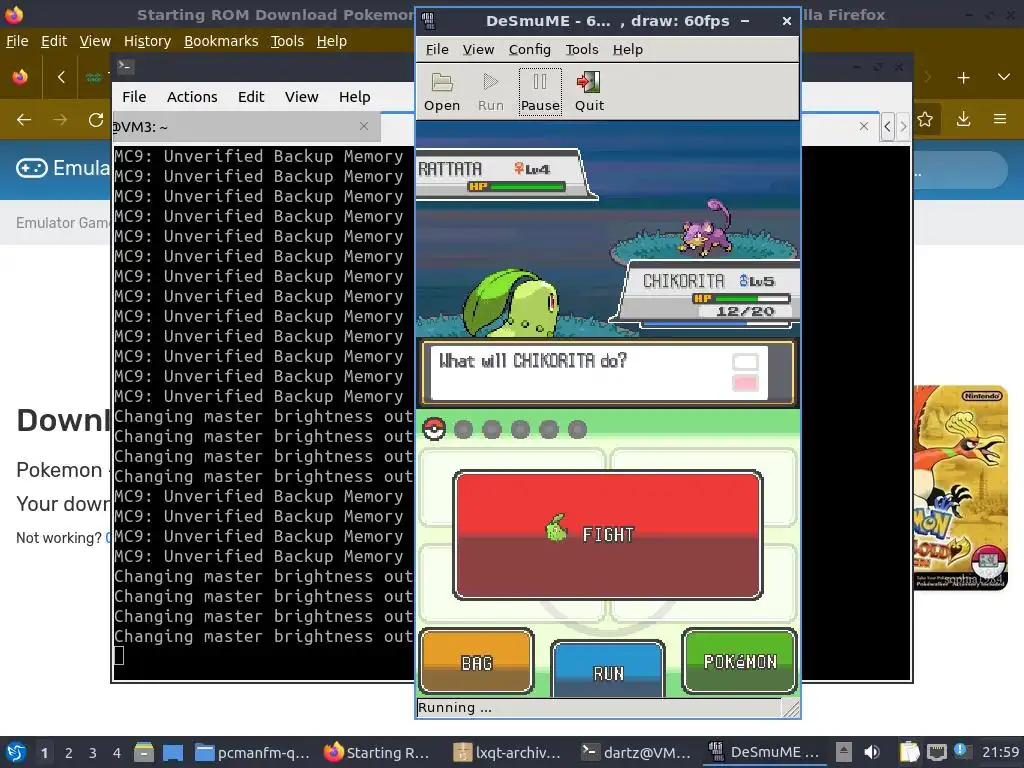The height and width of the screenshot is (768, 1024).
Task: Click the DeSmuME window resize grip
Action: click(x=791, y=709)
